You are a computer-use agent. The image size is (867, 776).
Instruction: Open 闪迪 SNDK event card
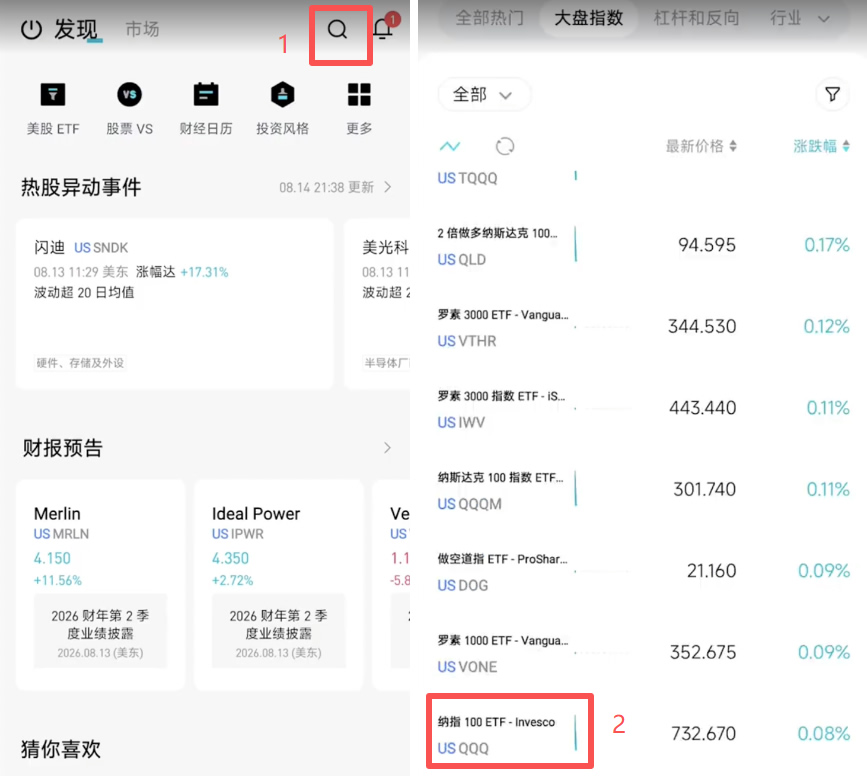(175, 304)
